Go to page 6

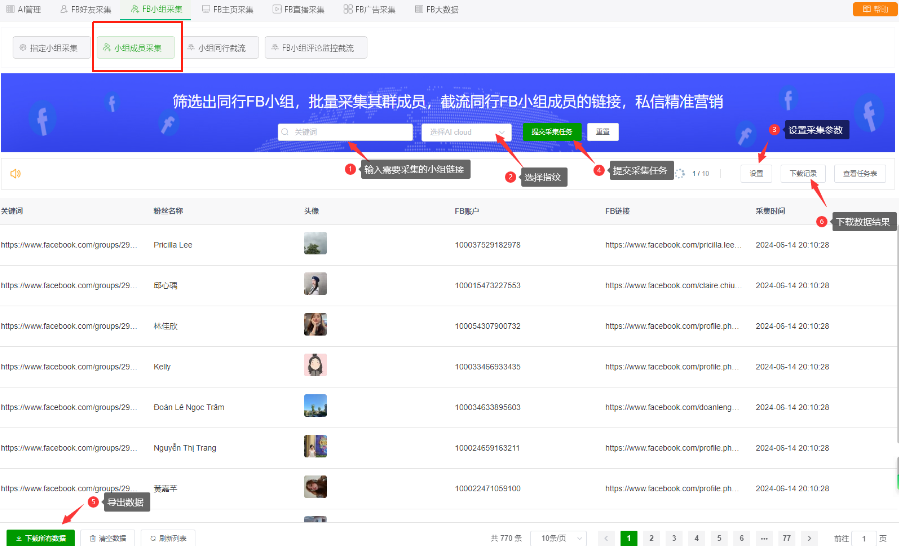(741, 538)
